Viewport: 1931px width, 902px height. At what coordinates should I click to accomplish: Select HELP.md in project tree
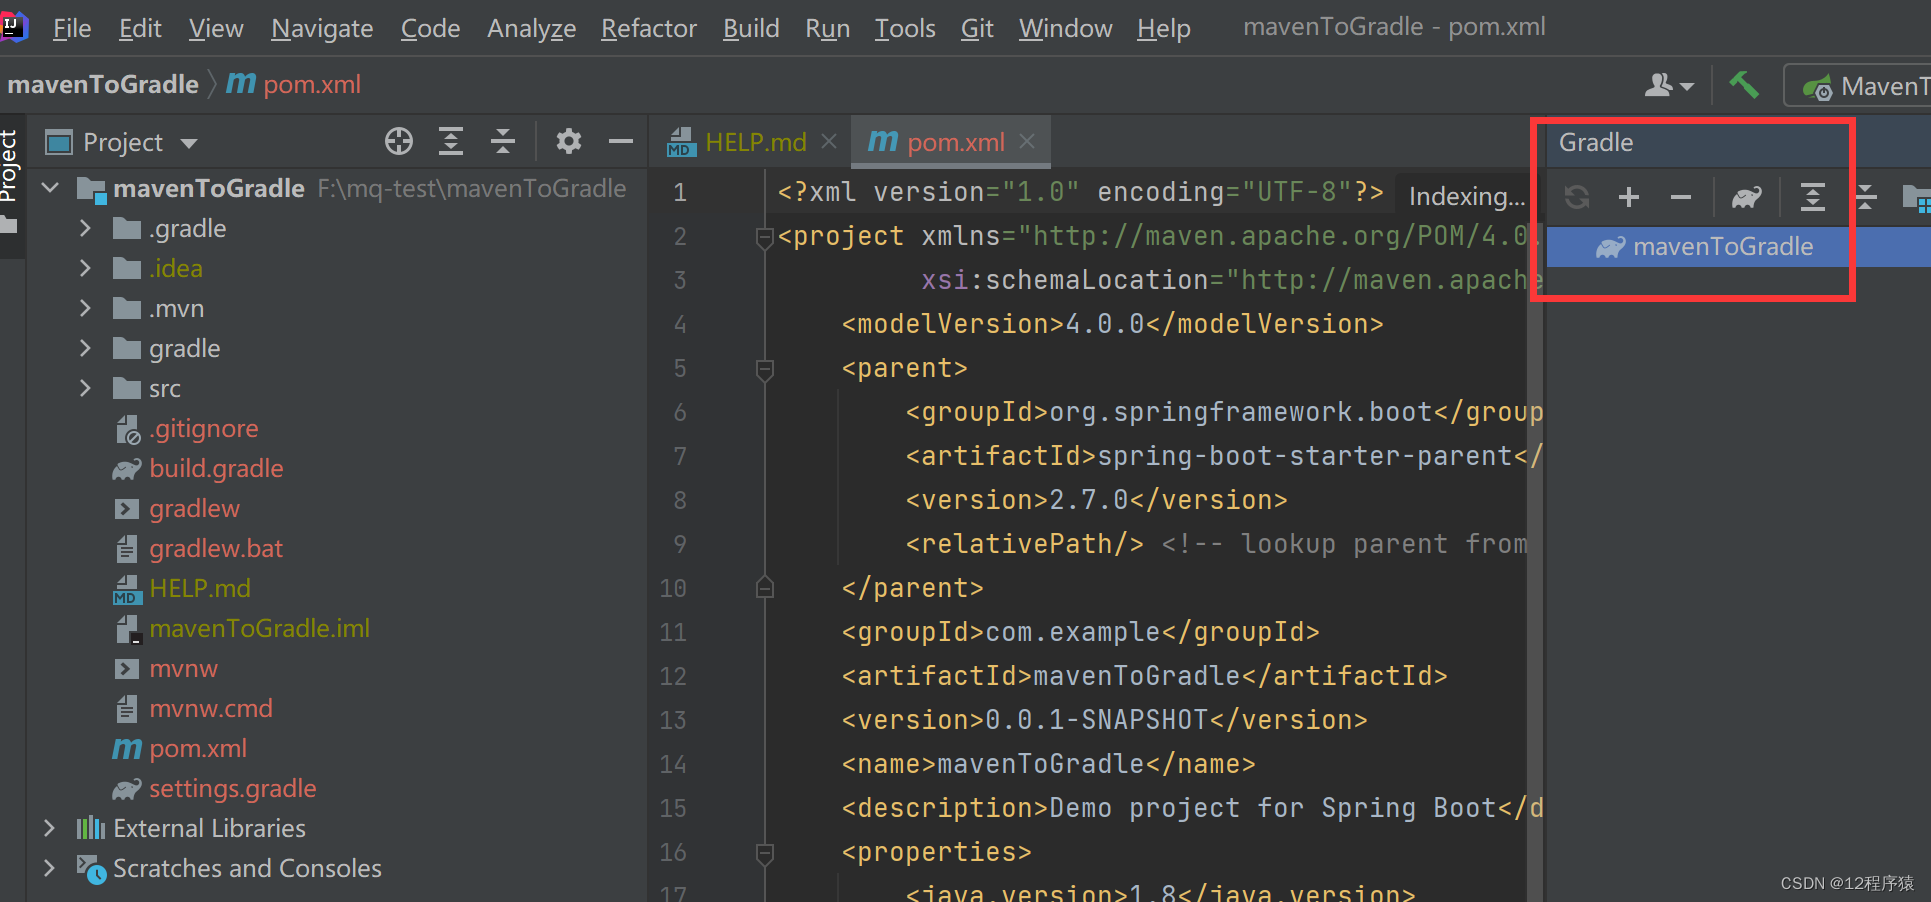pyautogui.click(x=200, y=589)
